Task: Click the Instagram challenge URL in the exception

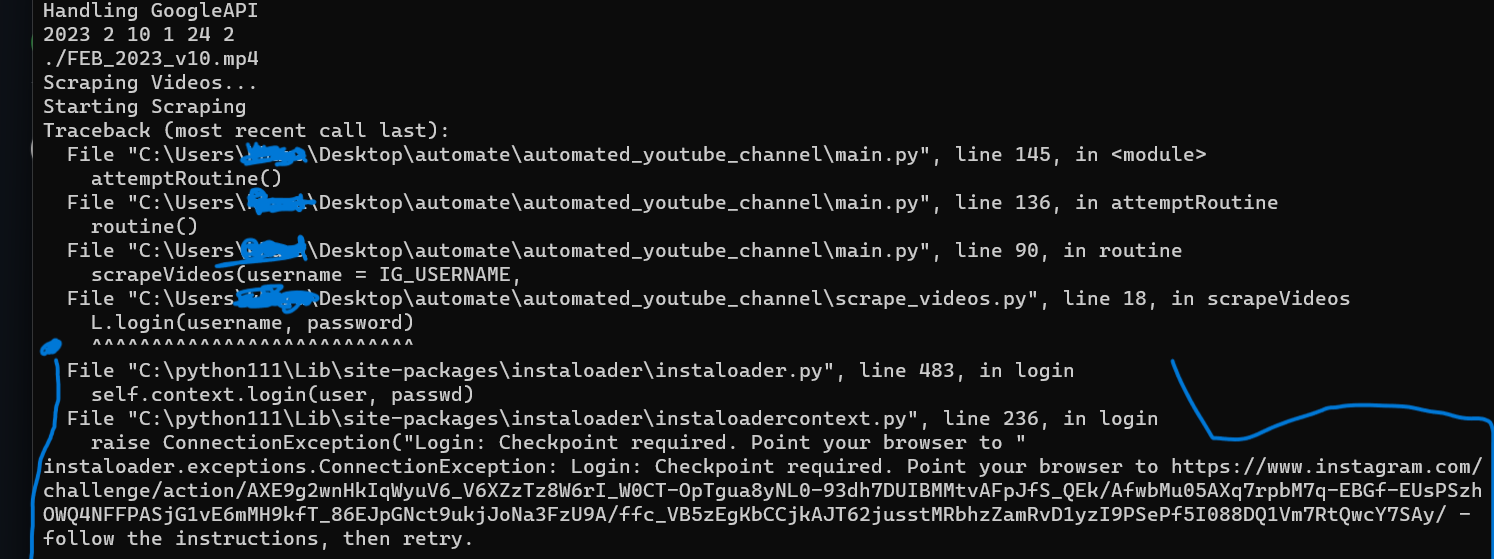Action: pos(762,490)
